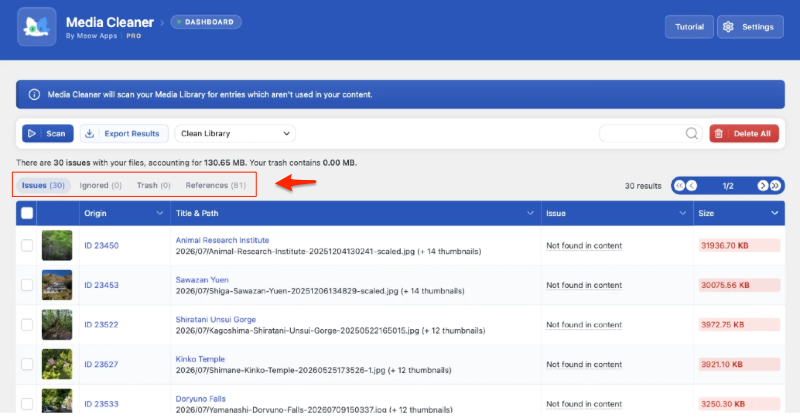Image resolution: width=800 pixels, height=418 pixels.
Task: Focus the search input field
Action: (x=642, y=134)
